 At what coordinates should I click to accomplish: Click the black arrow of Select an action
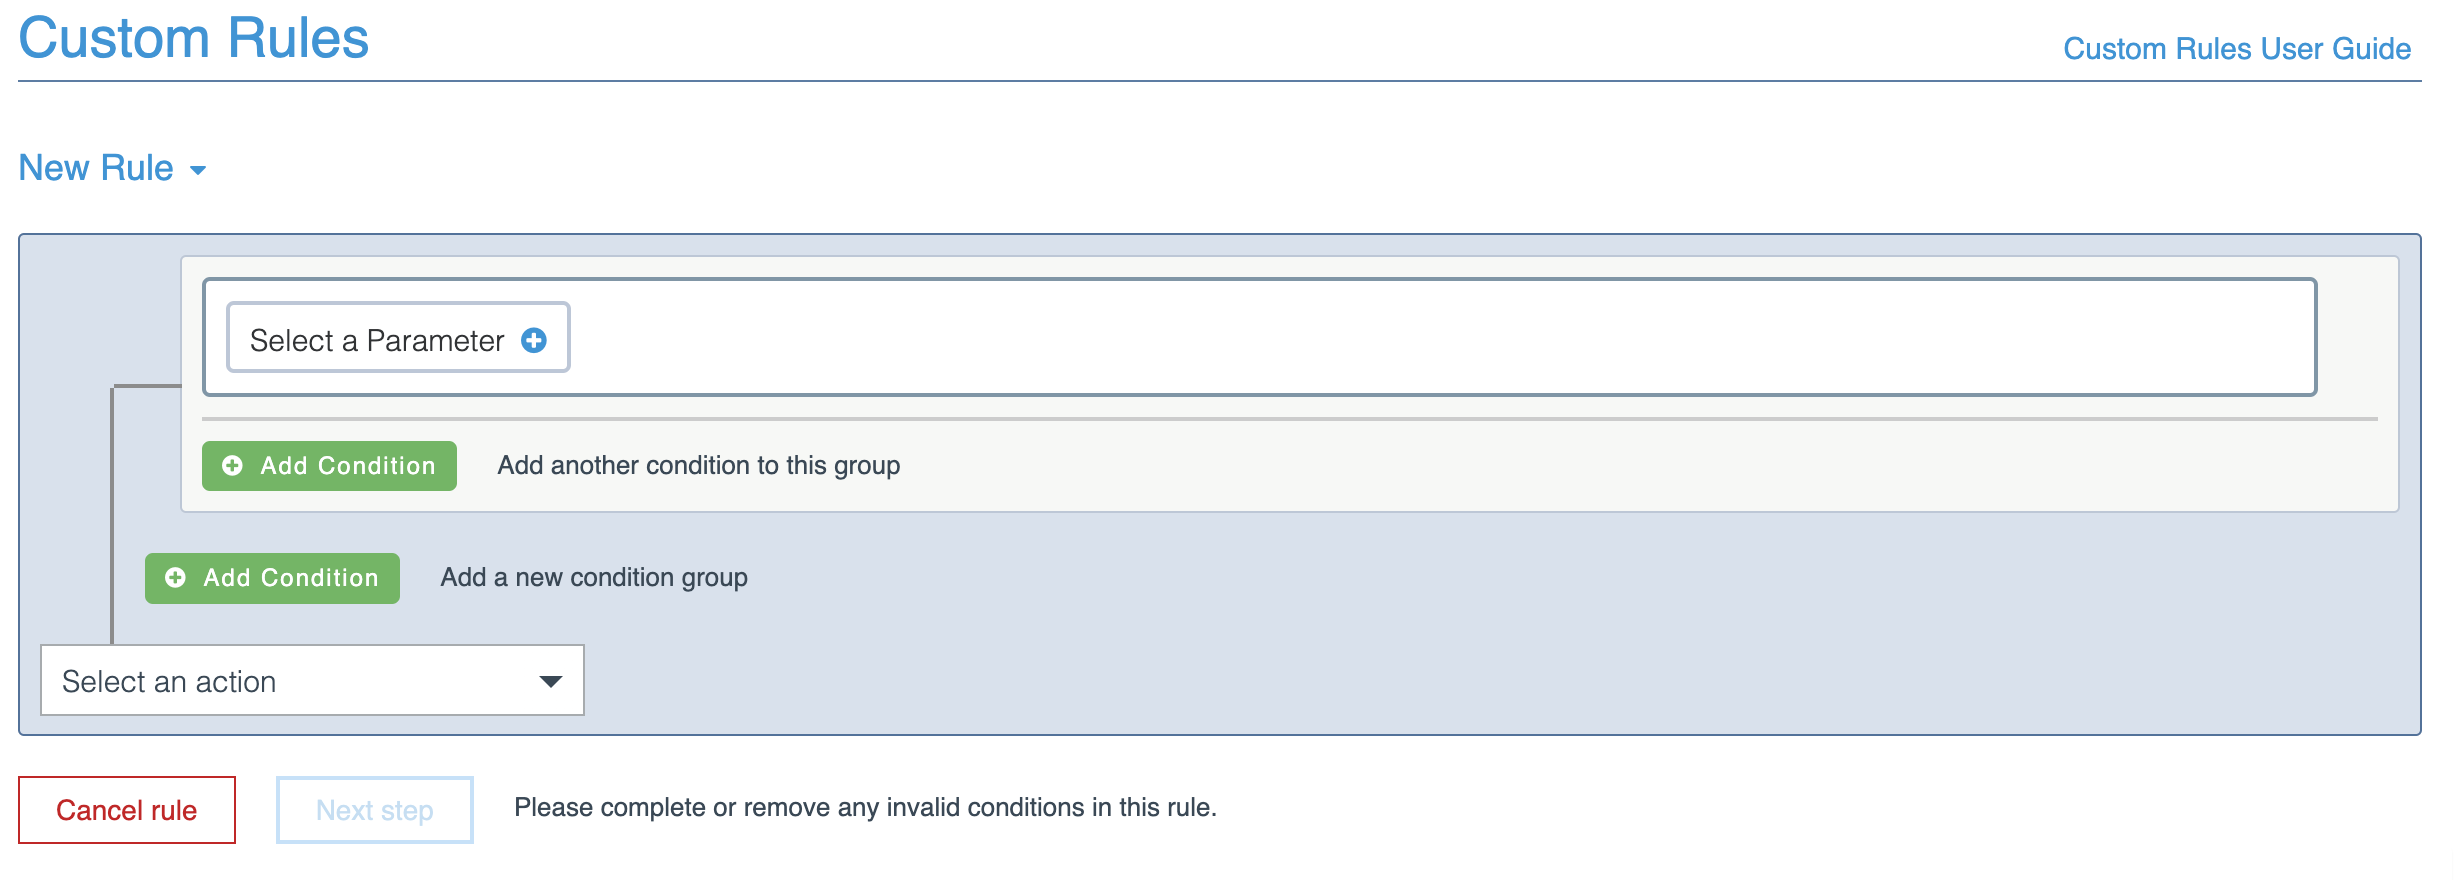click(x=550, y=682)
